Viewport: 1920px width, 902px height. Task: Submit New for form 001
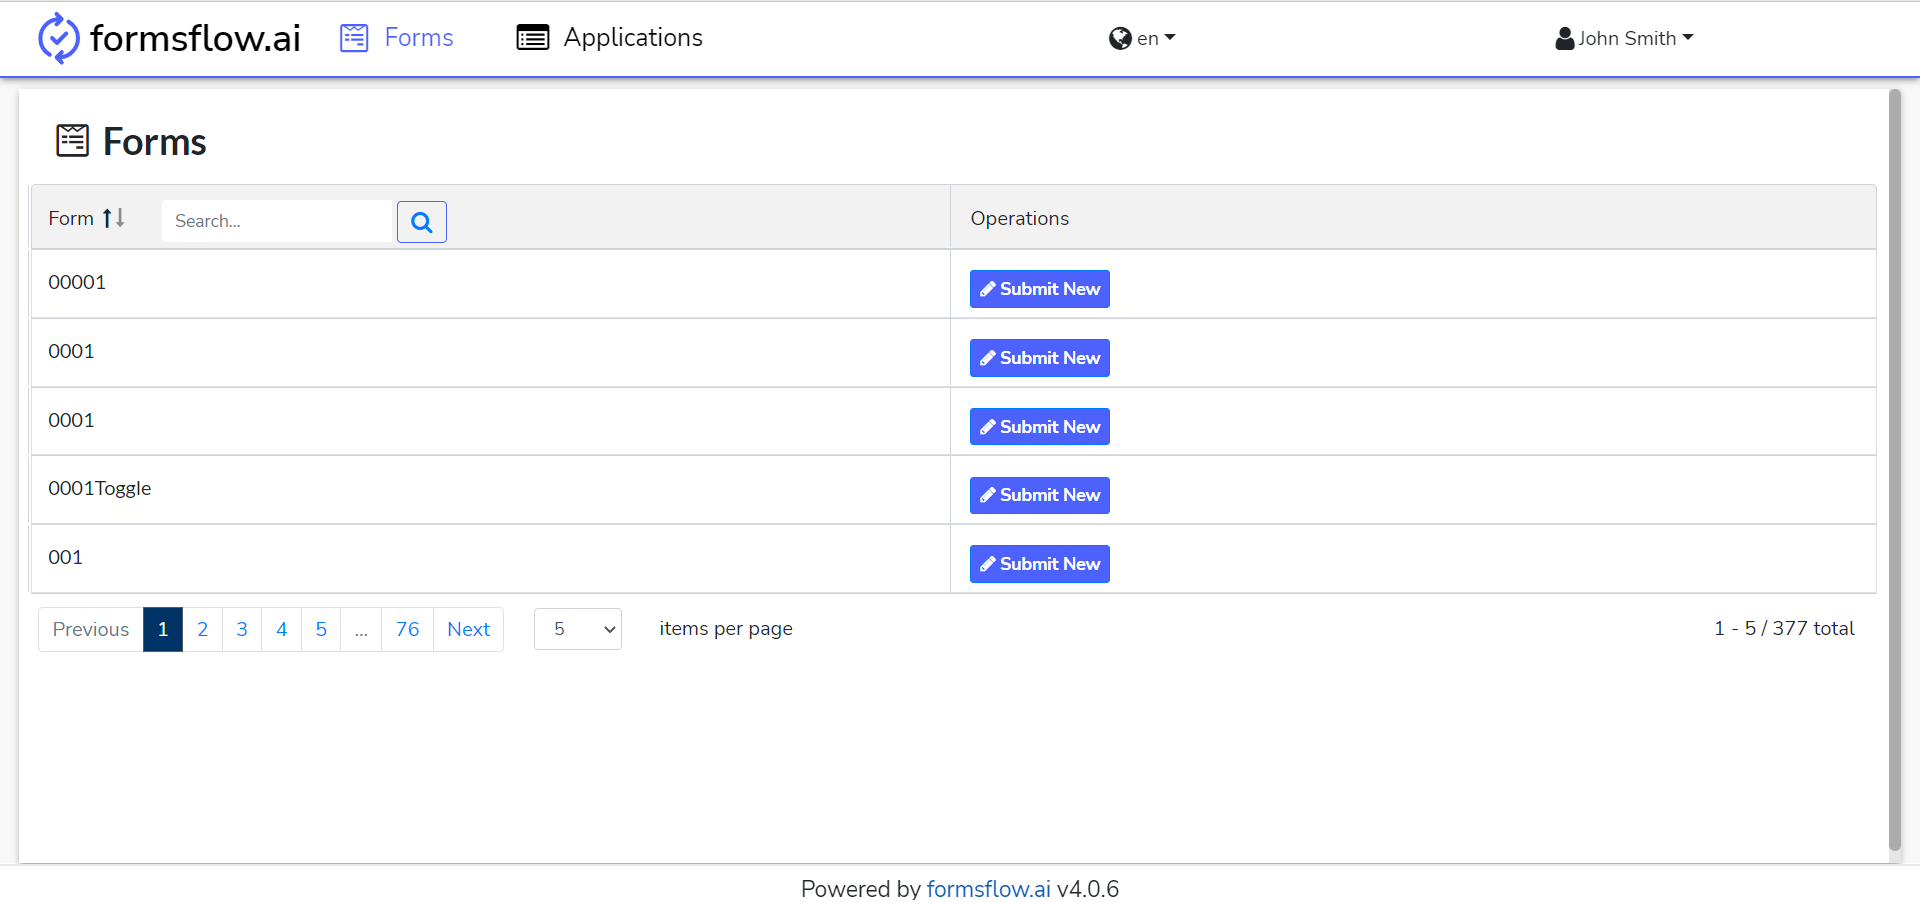[1040, 564]
